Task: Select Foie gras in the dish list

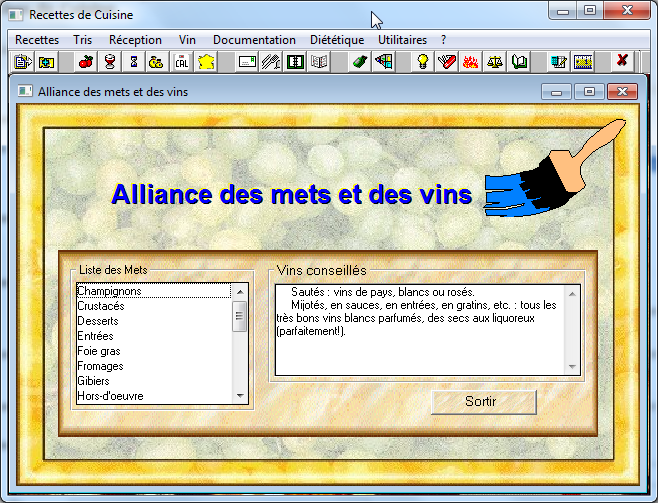Action: tap(154, 351)
